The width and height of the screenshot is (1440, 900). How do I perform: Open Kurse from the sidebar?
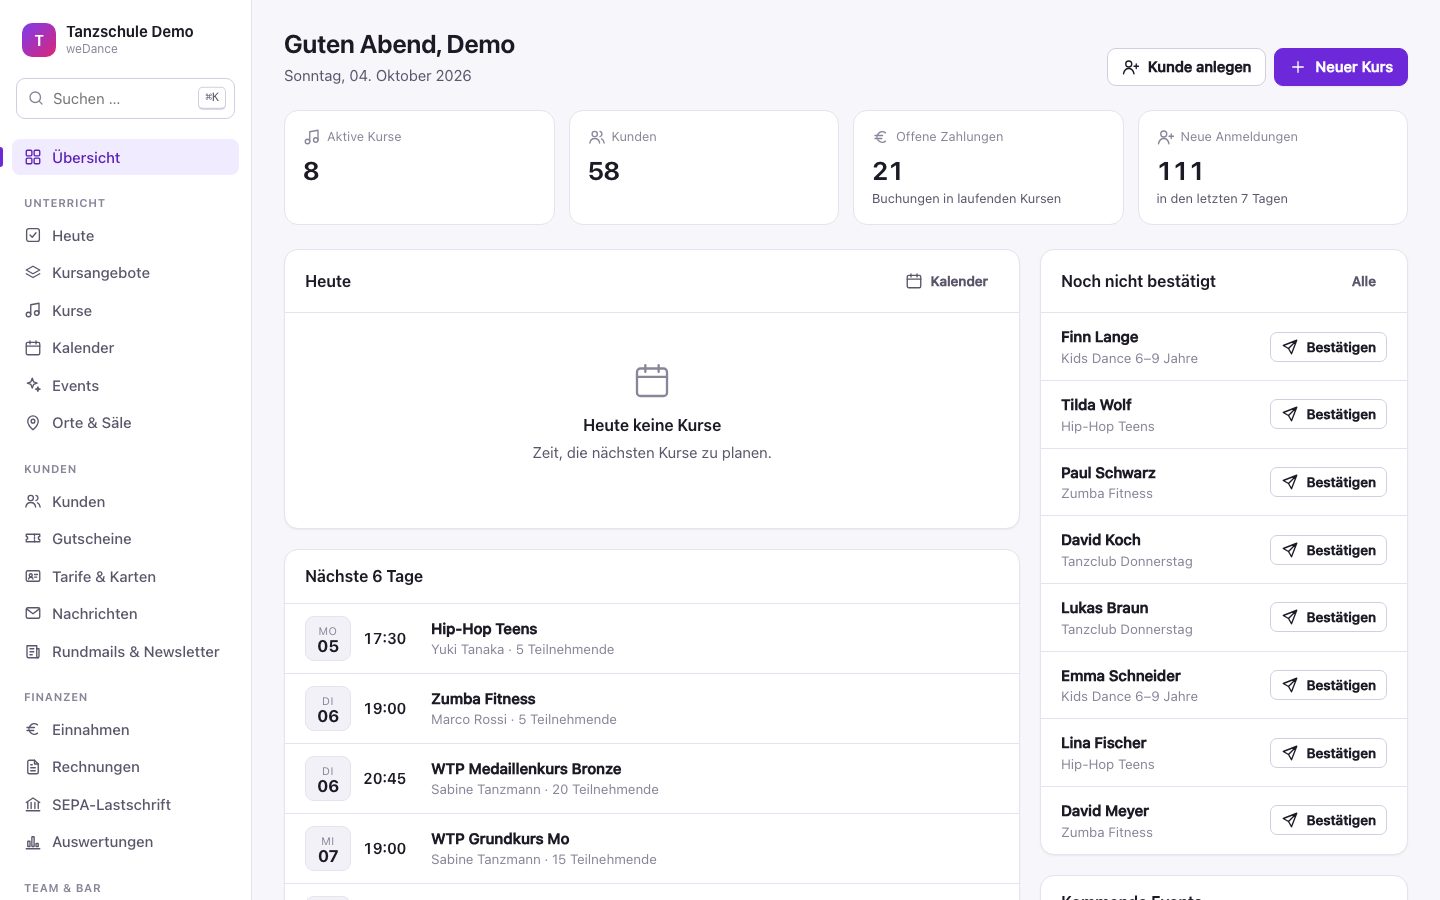125,311
